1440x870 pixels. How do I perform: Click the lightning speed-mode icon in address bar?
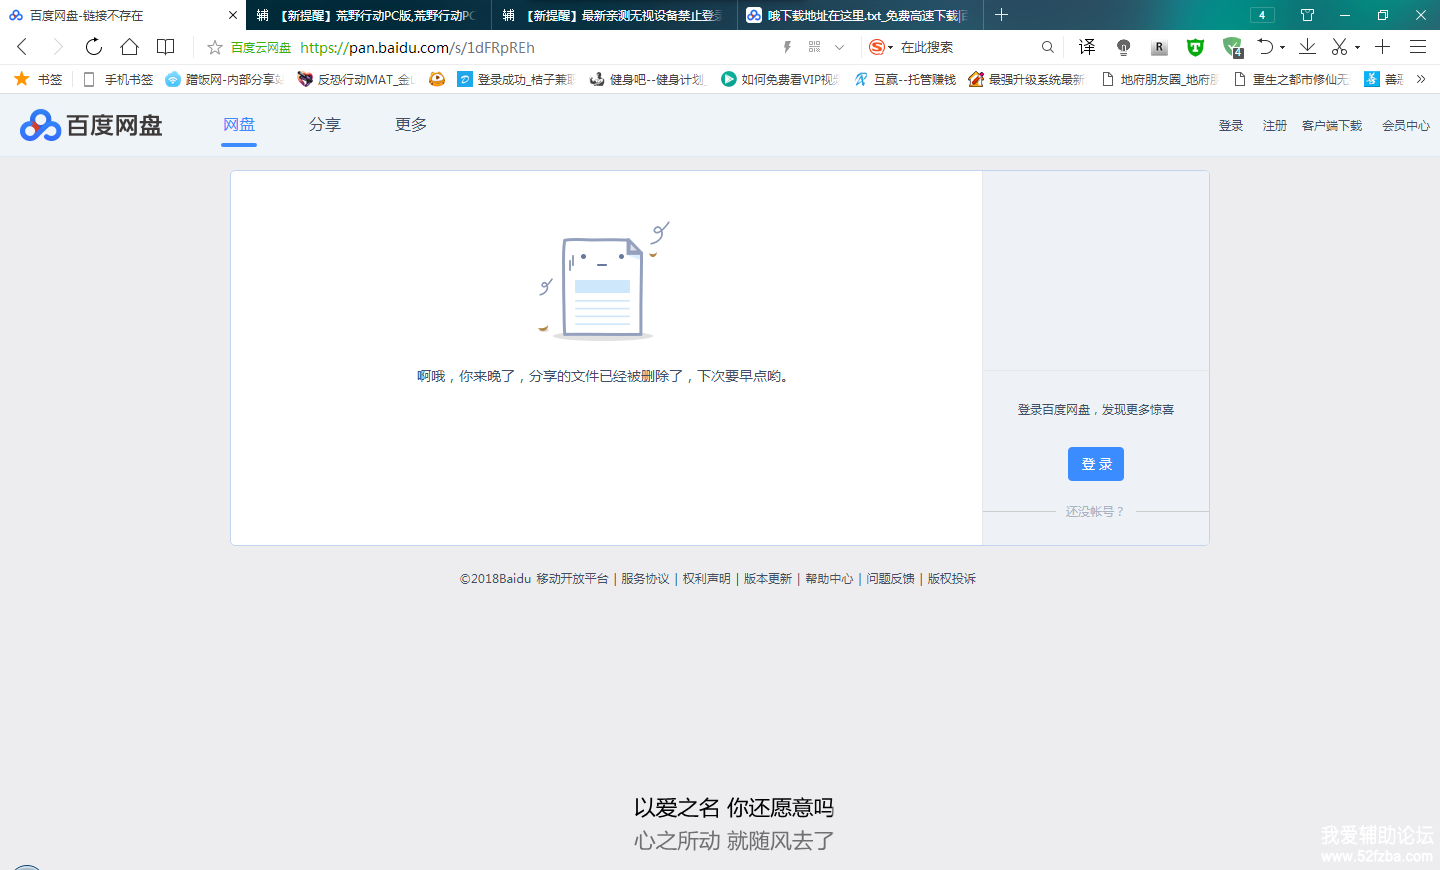pos(787,47)
